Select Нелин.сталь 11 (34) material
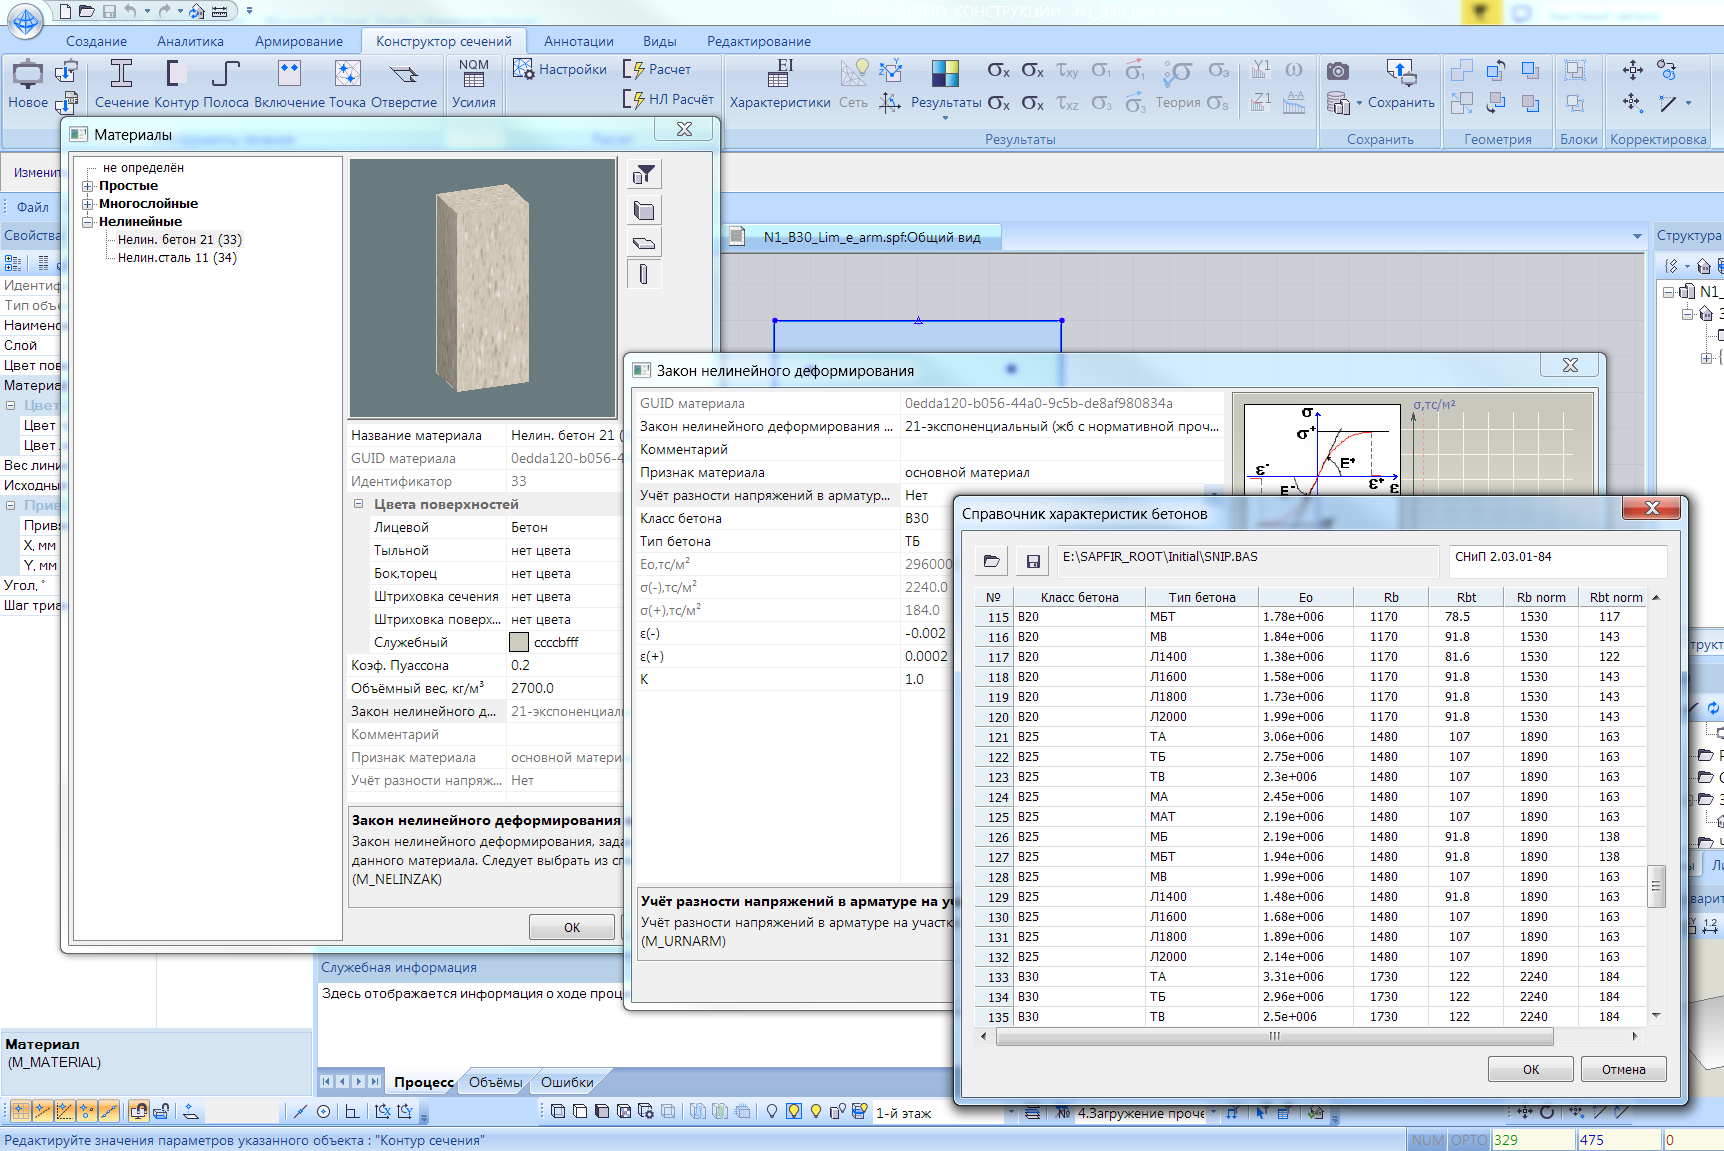1724x1151 pixels. click(177, 258)
